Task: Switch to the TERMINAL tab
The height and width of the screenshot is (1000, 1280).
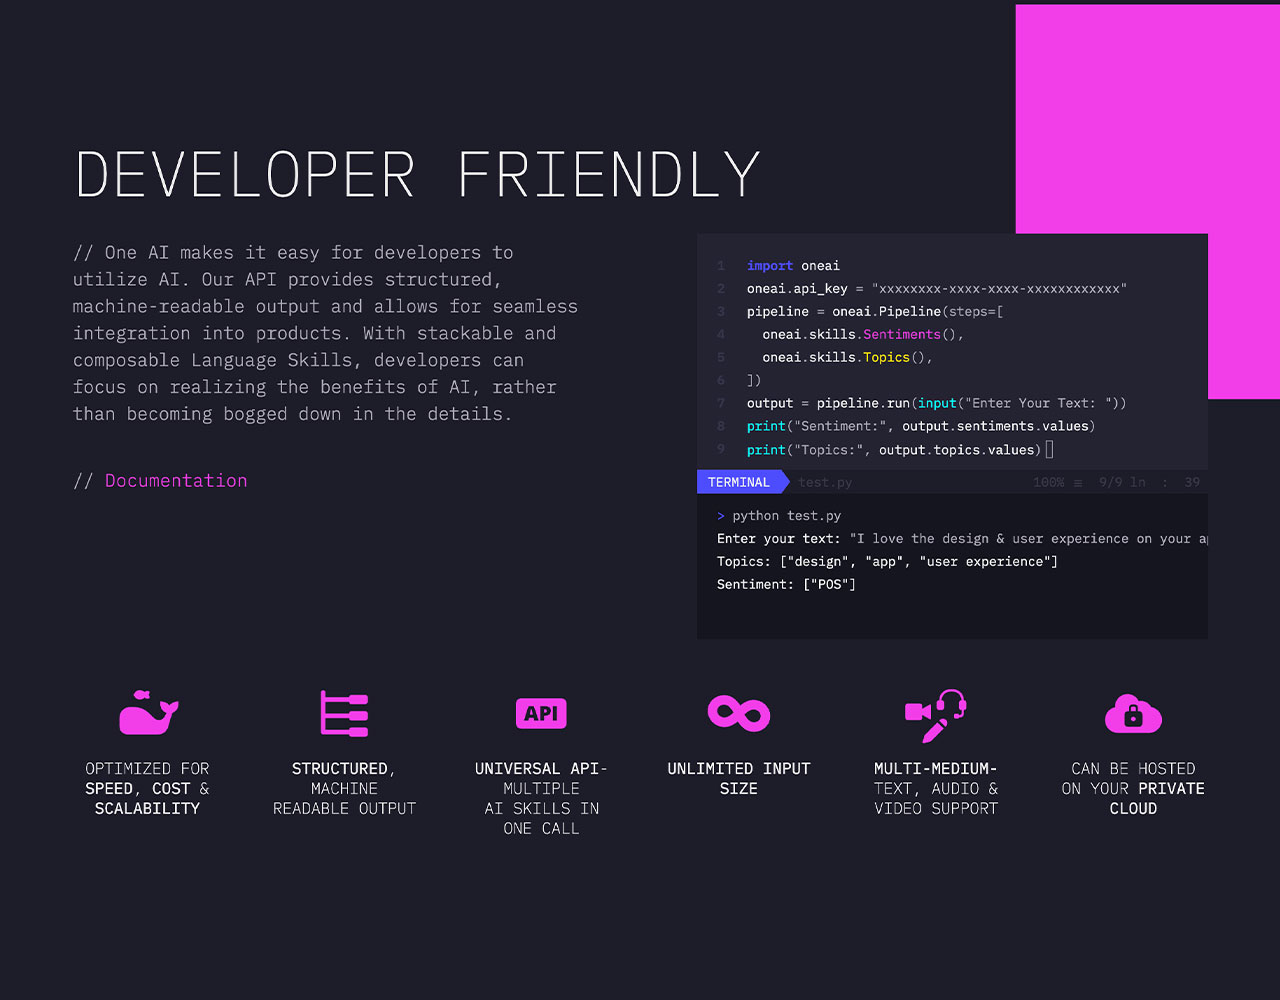Action: (x=739, y=482)
